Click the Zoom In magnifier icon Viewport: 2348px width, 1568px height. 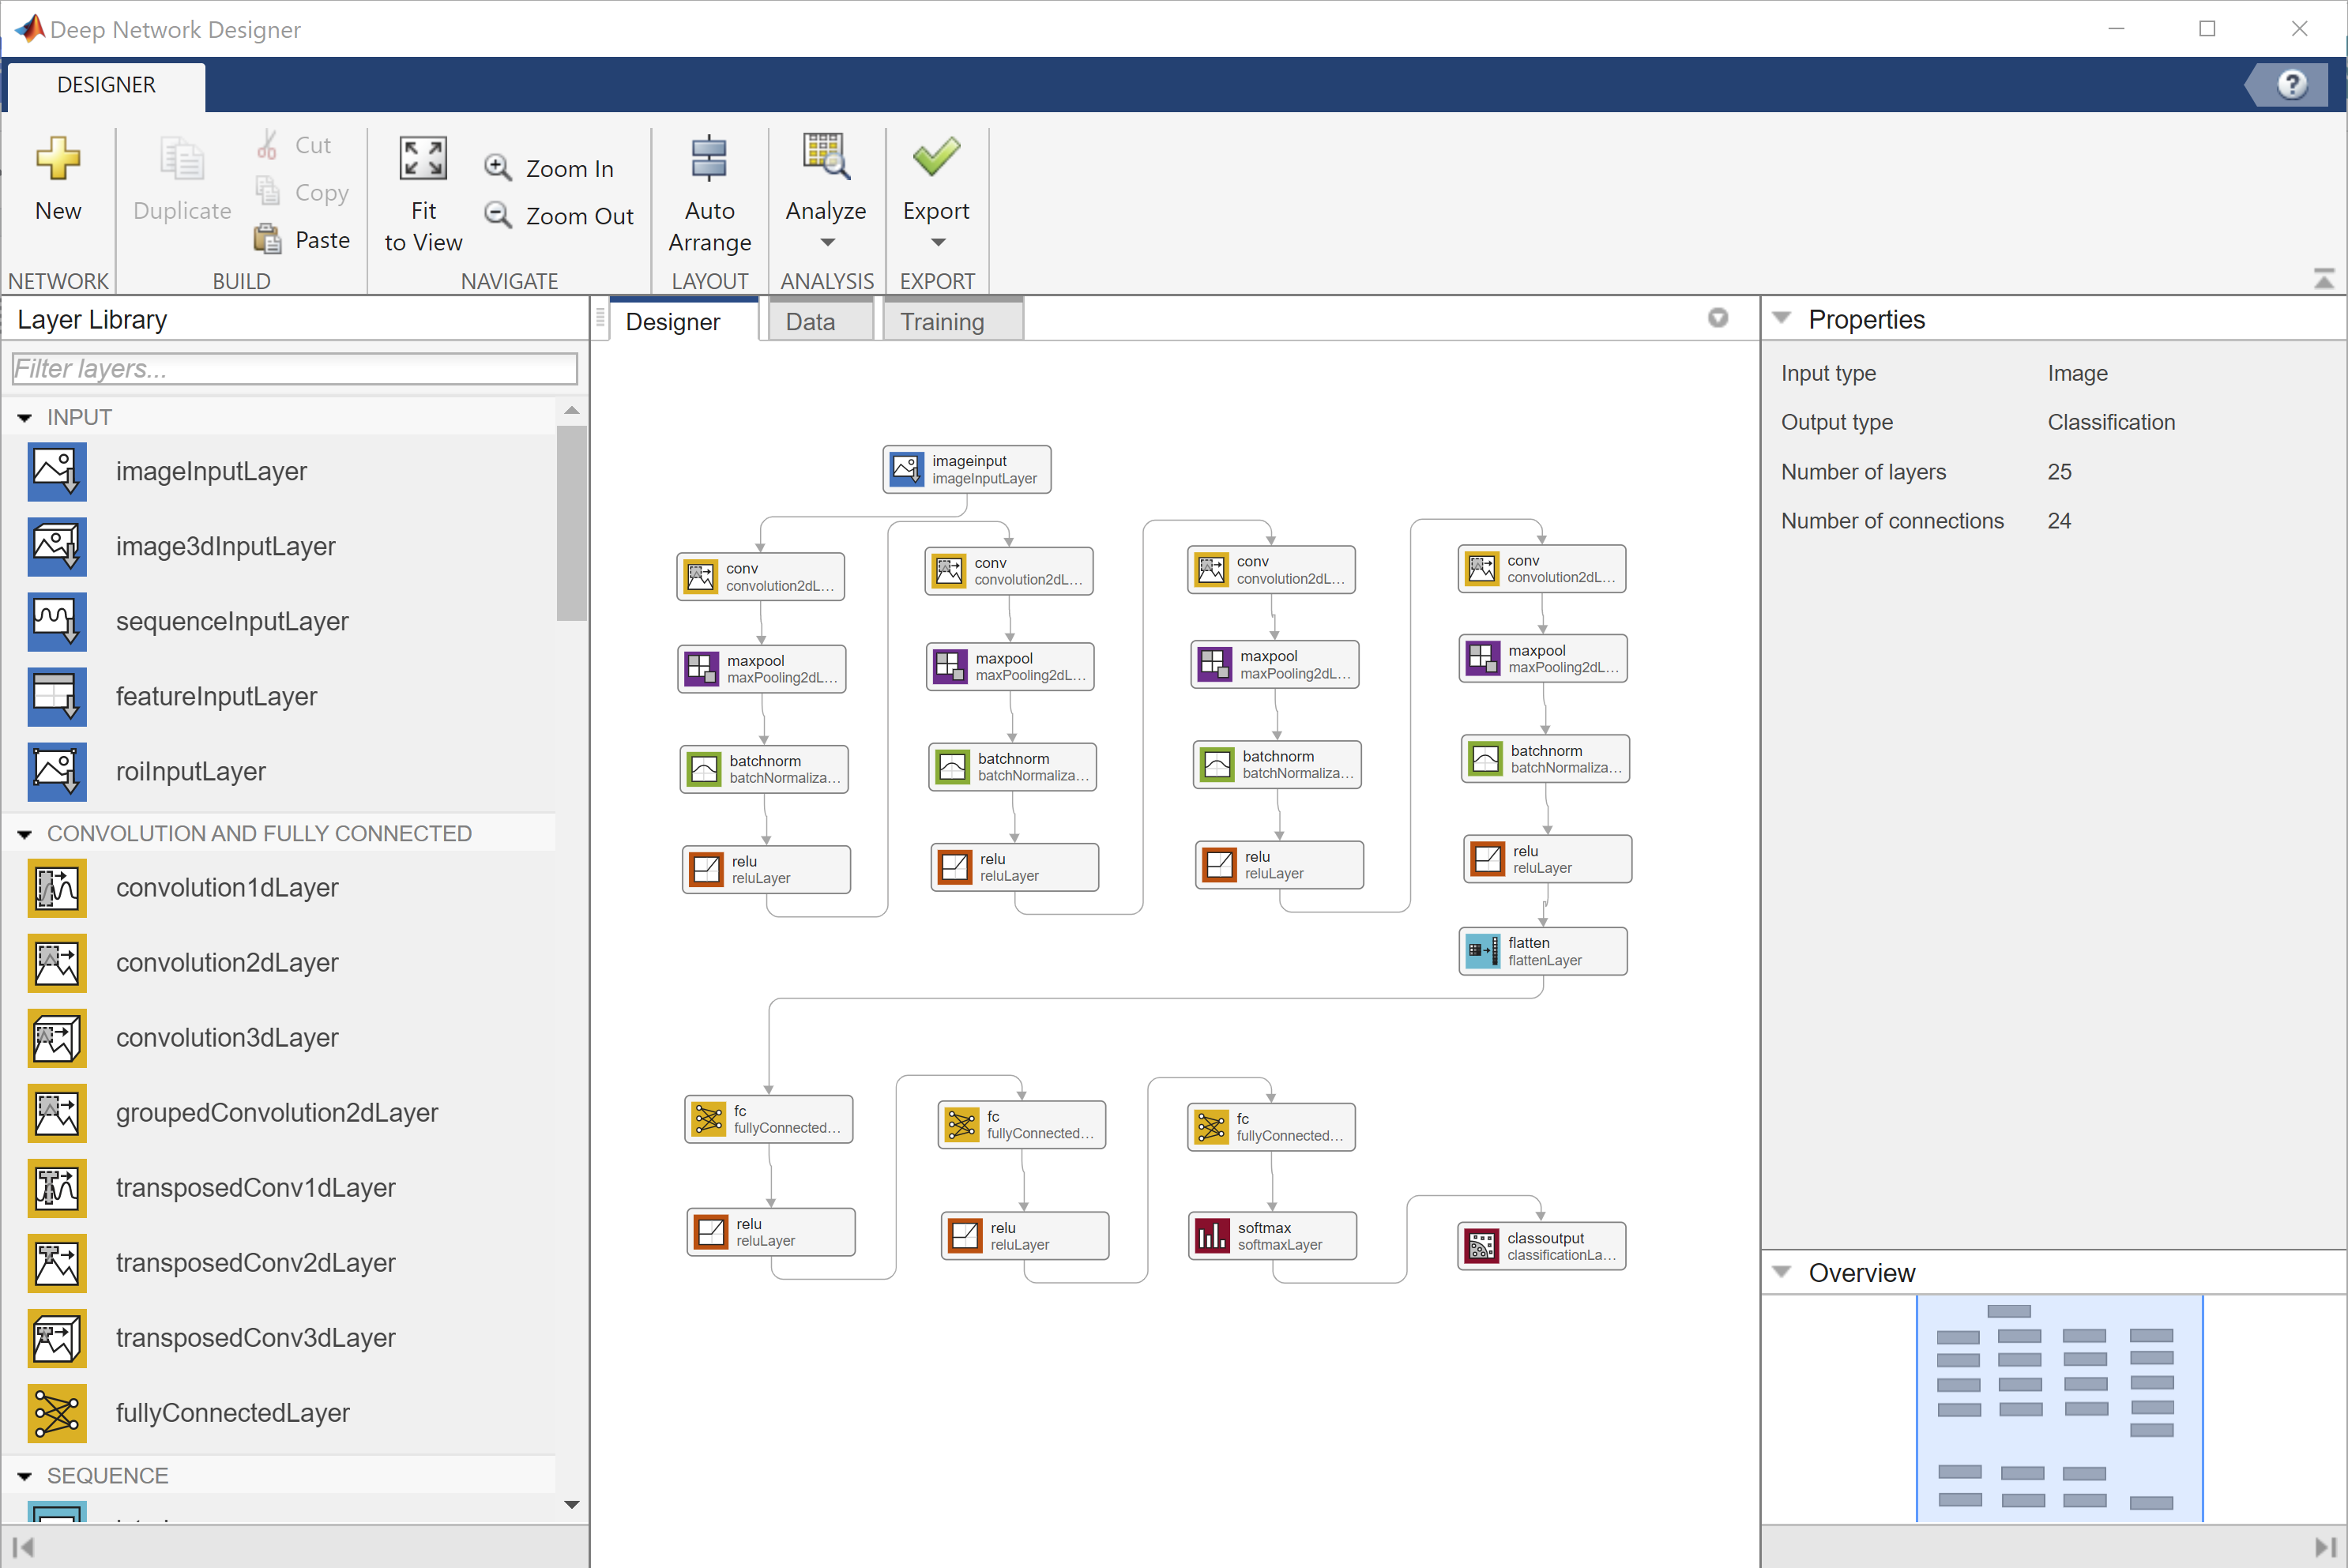pos(497,167)
